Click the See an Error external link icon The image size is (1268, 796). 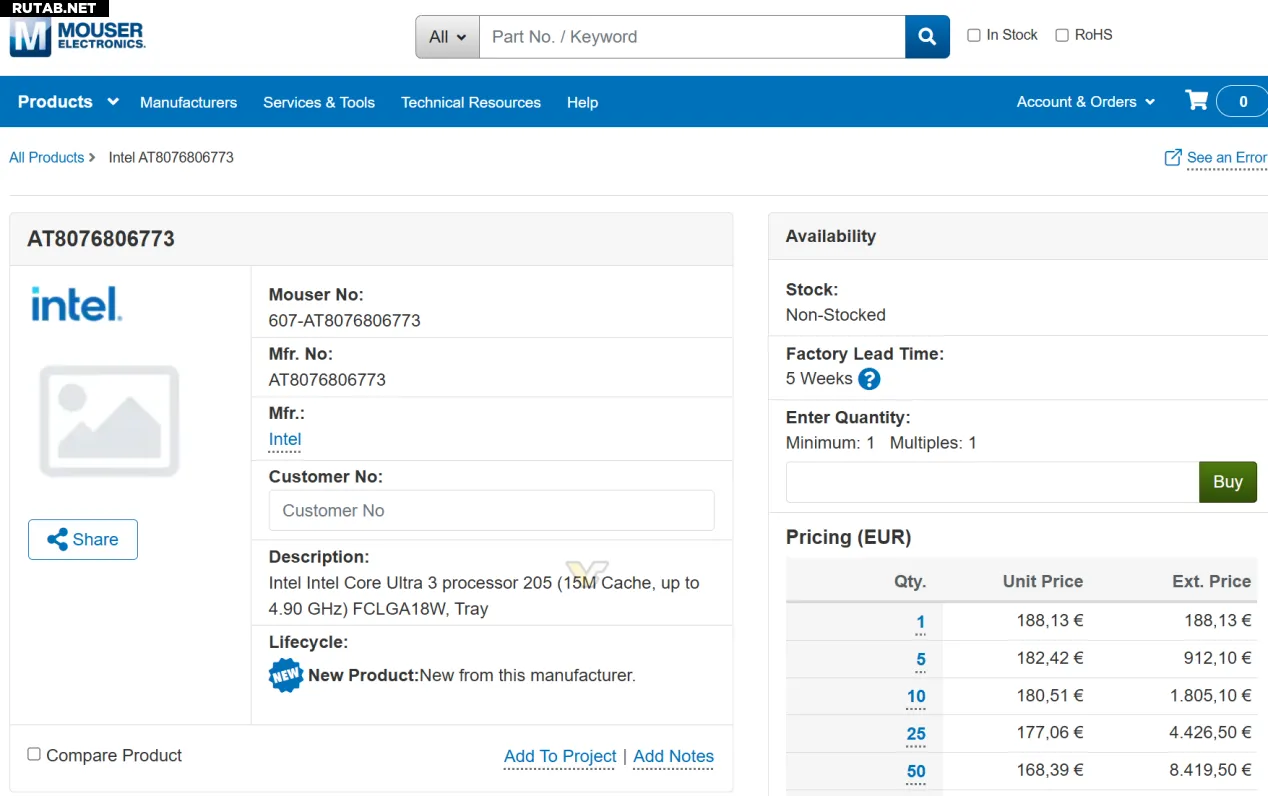point(1173,158)
